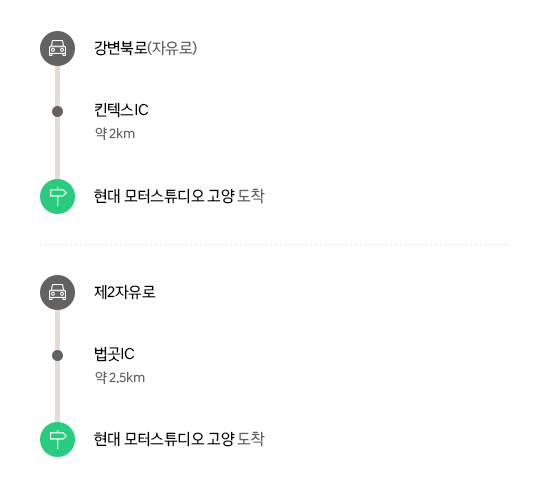
Task: Click the 강변북로 route title text
Action: [121, 48]
